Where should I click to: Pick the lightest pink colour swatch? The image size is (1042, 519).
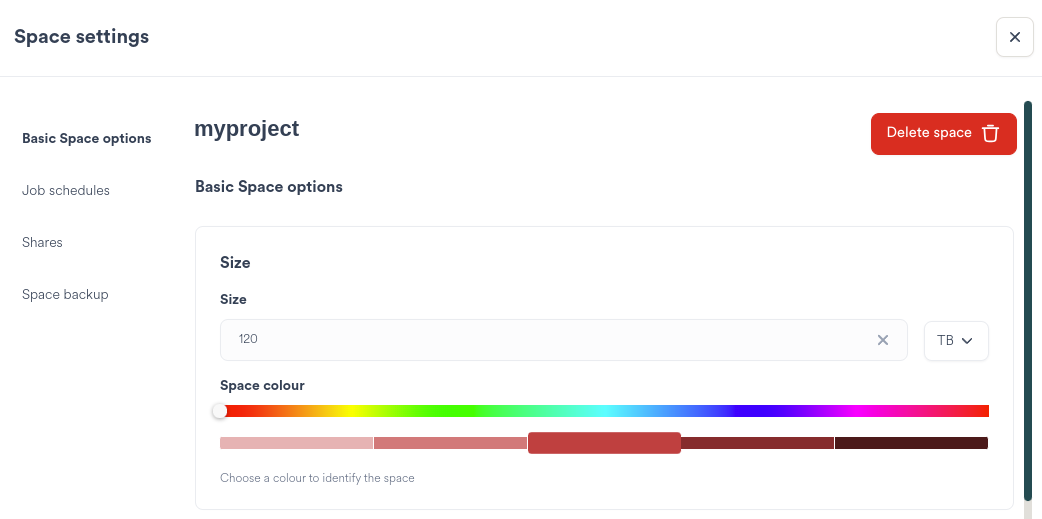tap(296, 443)
